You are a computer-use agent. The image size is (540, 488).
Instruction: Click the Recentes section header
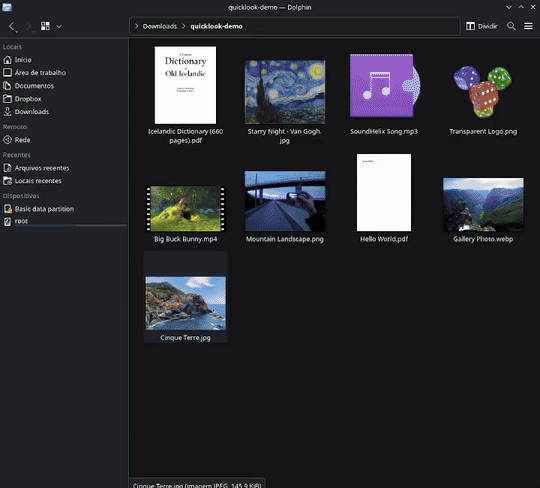(17, 155)
